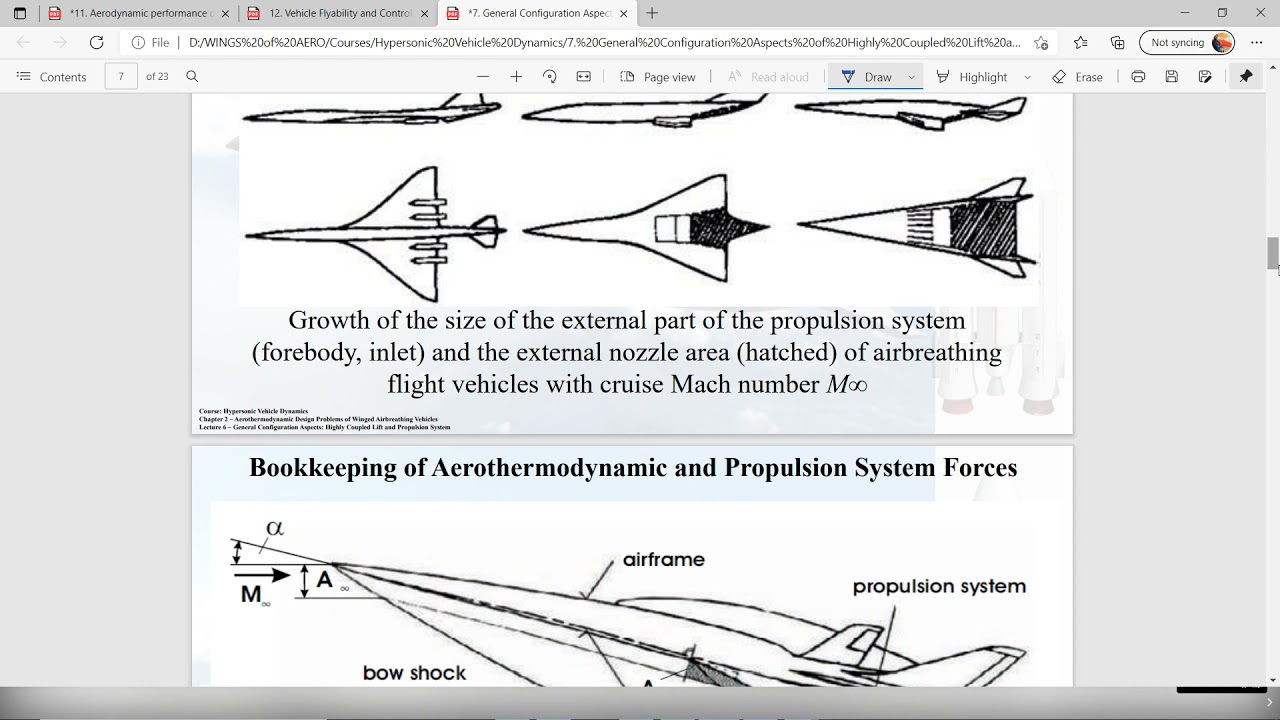Rotate the PDF page

pos(550,77)
